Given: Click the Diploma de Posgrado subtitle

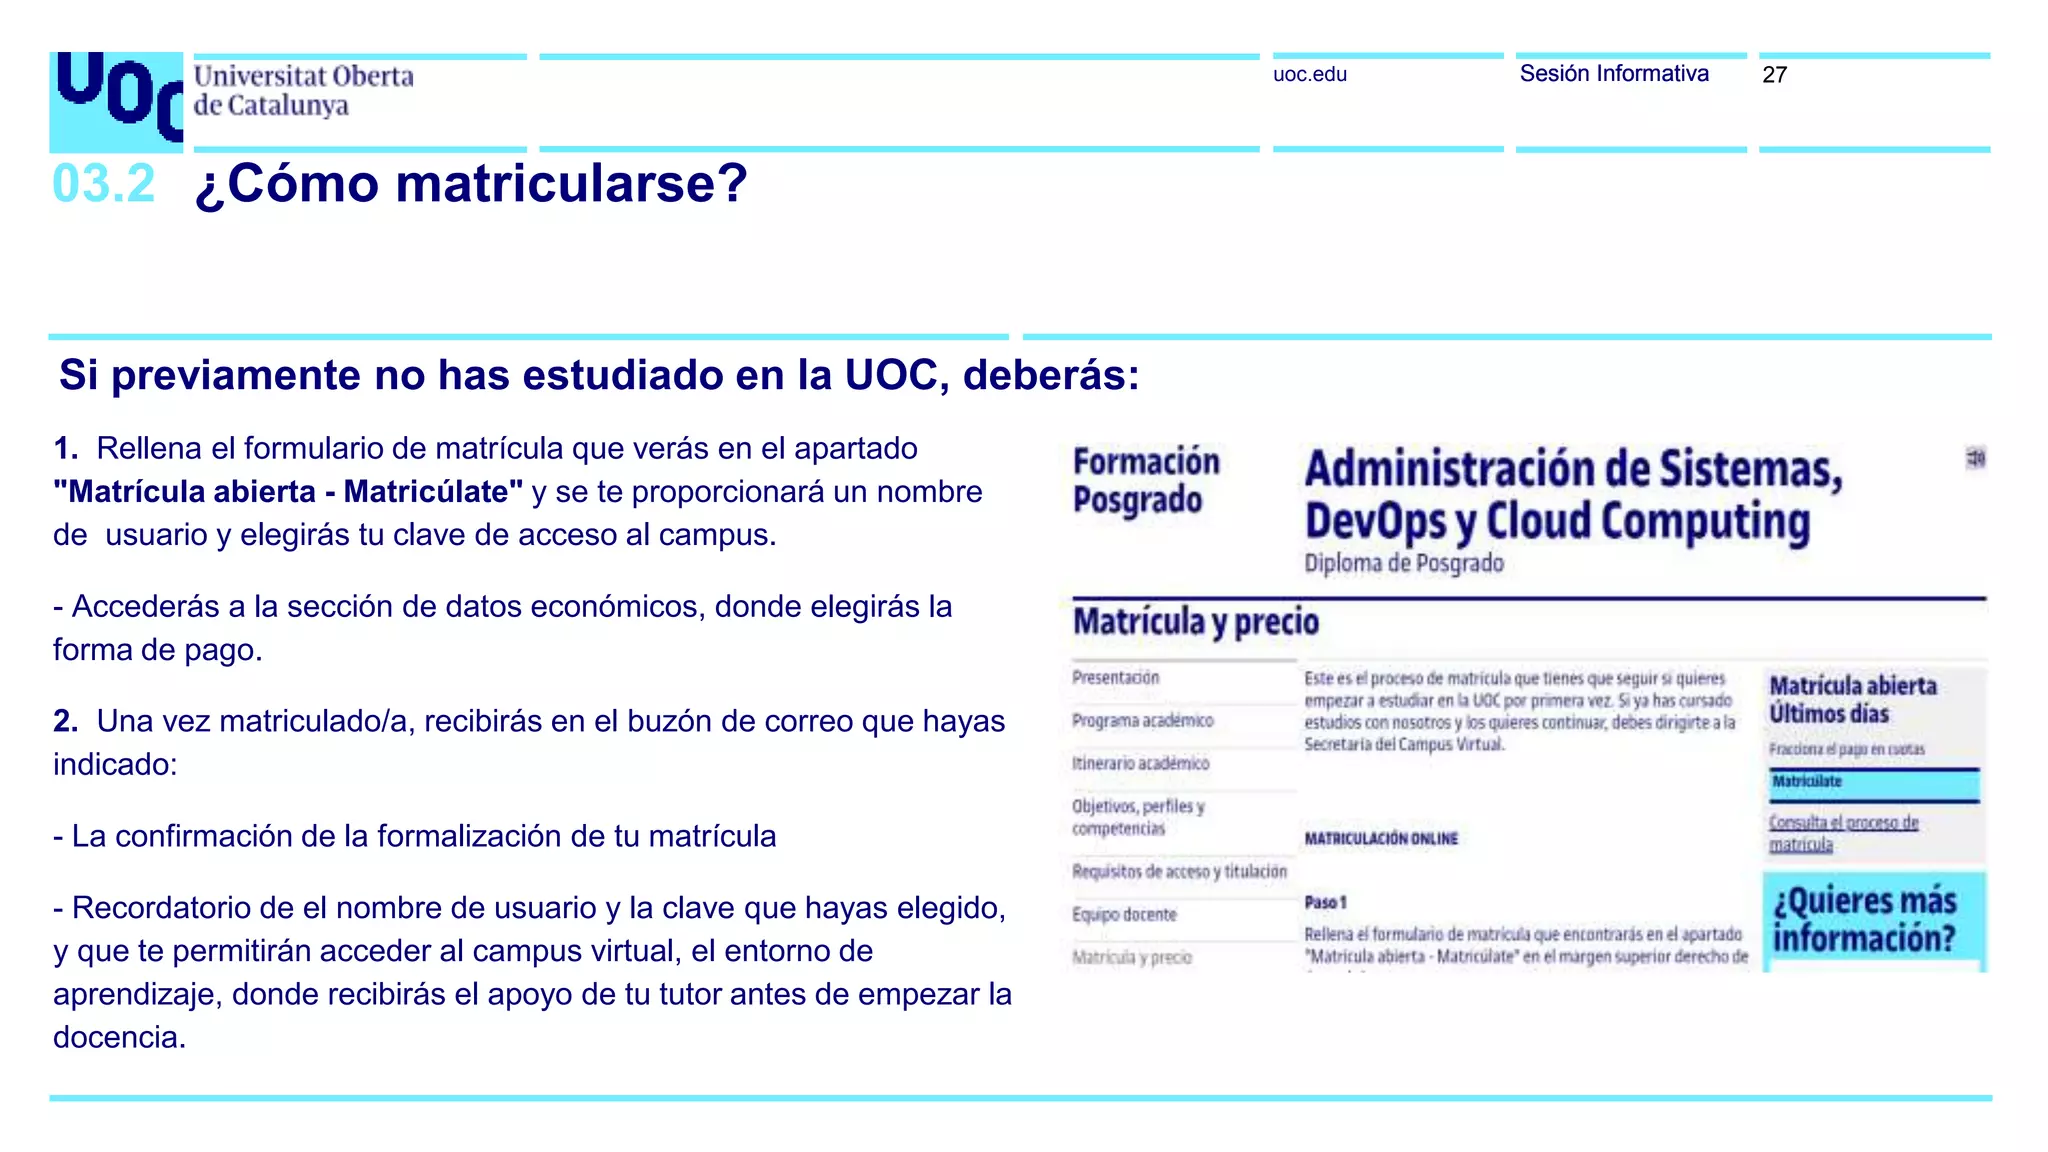Looking at the screenshot, I should tap(1404, 563).
